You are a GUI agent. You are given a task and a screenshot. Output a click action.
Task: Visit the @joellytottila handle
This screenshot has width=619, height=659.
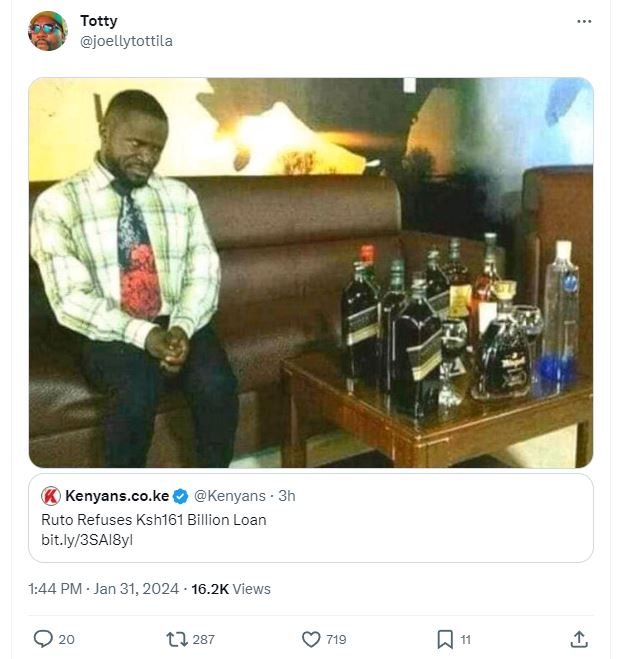coord(126,41)
